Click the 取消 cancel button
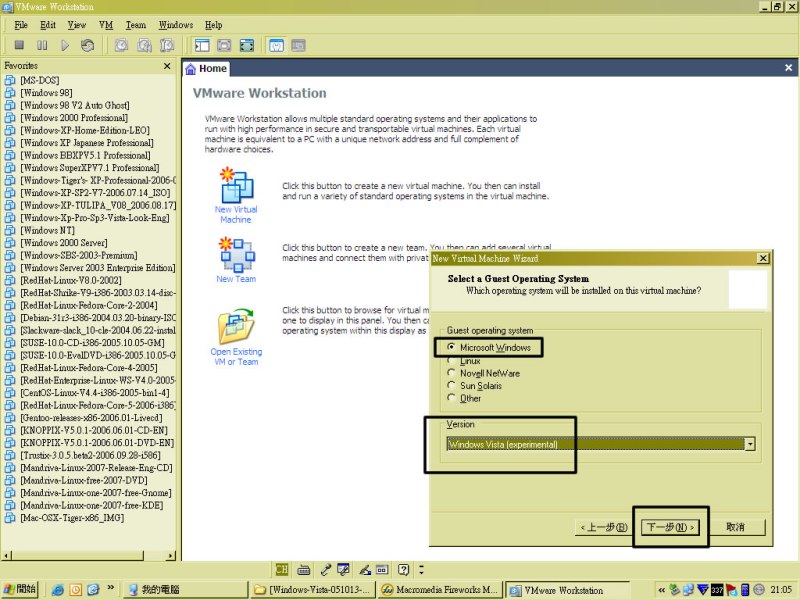 [735, 527]
